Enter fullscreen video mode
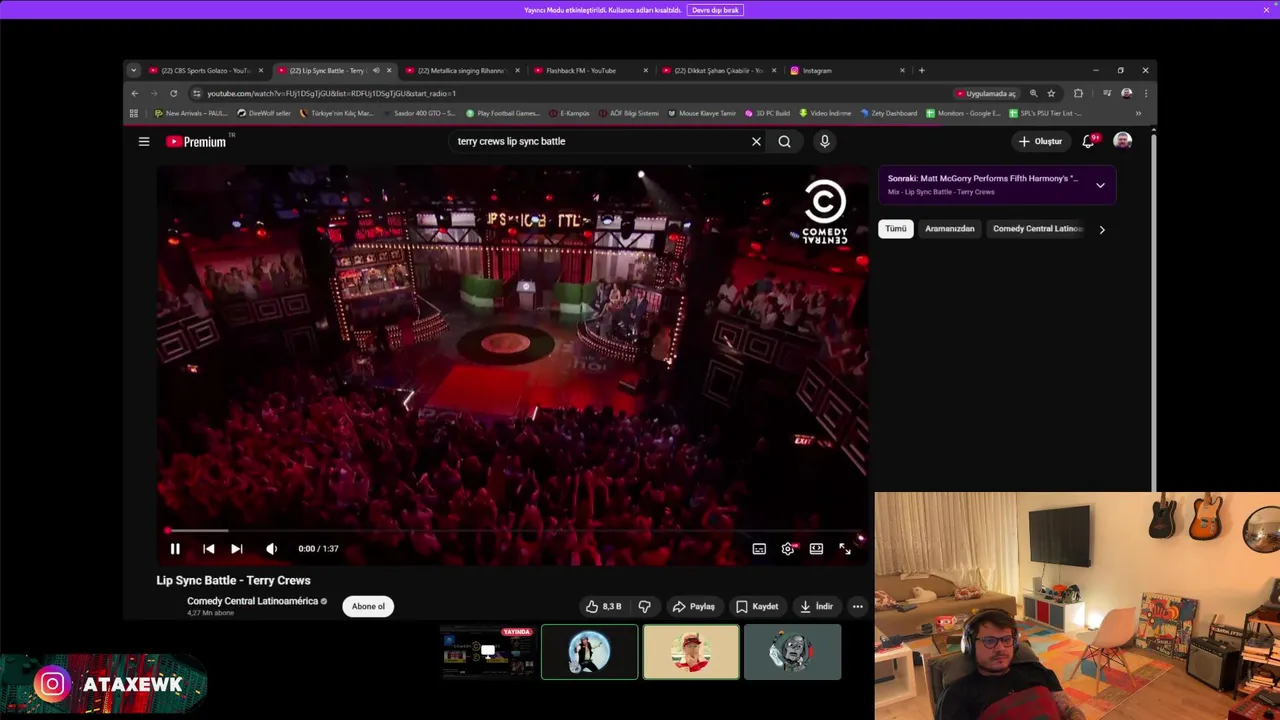 (845, 548)
